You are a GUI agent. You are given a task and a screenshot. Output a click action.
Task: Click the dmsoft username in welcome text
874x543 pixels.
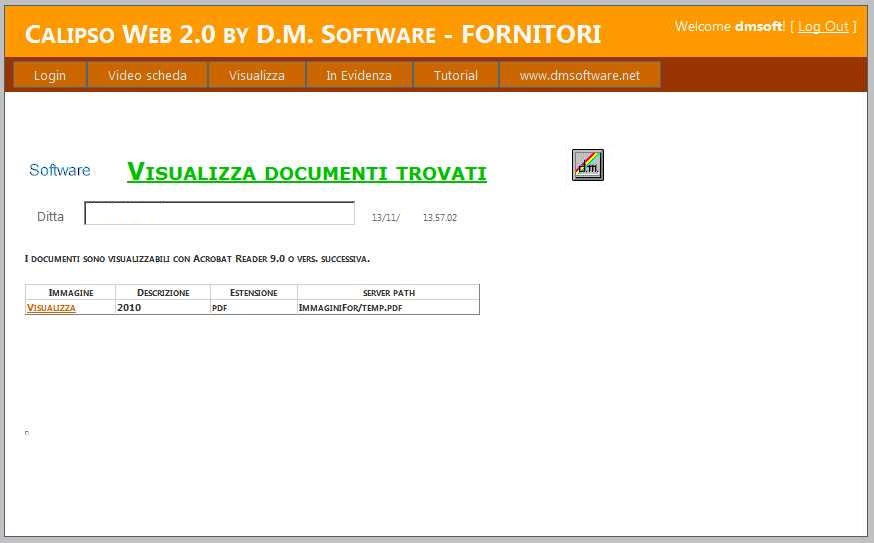click(x=759, y=26)
